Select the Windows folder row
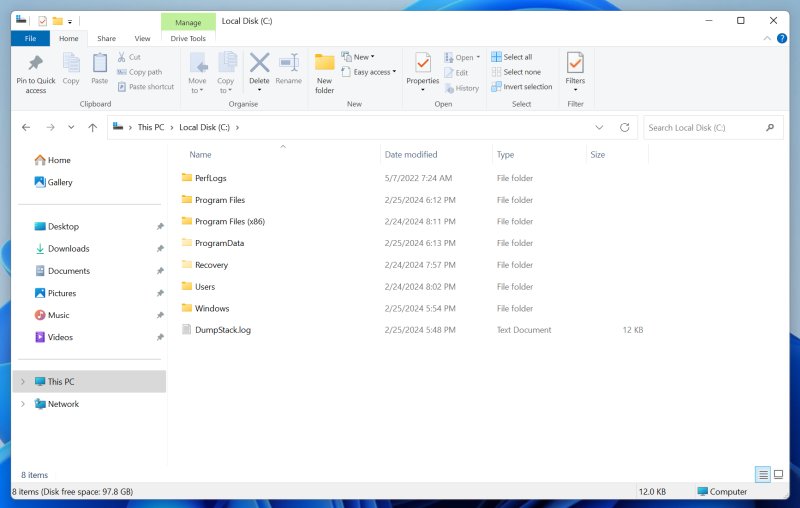Screen dimensions: 800x508 pos(414,308)
